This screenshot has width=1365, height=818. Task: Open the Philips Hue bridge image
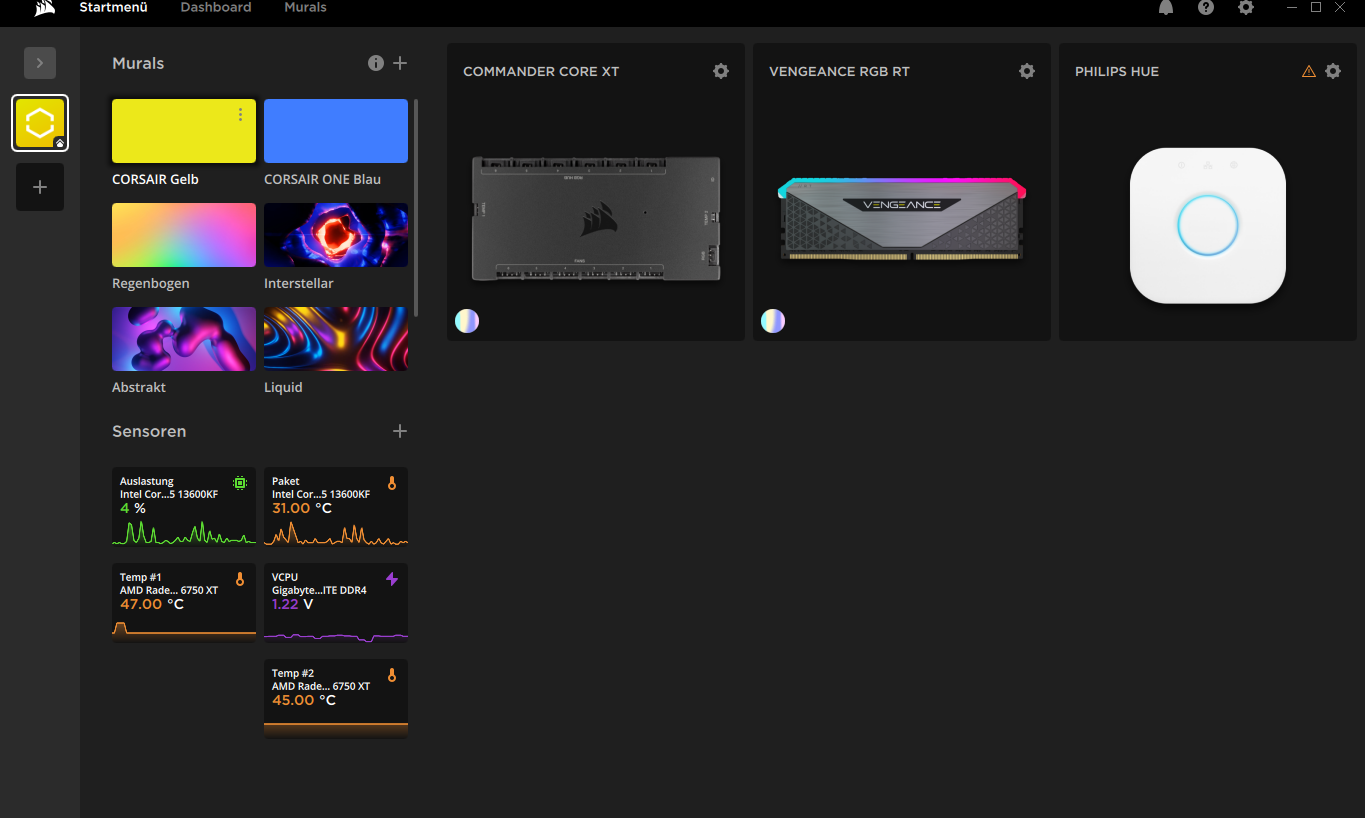click(x=1208, y=226)
